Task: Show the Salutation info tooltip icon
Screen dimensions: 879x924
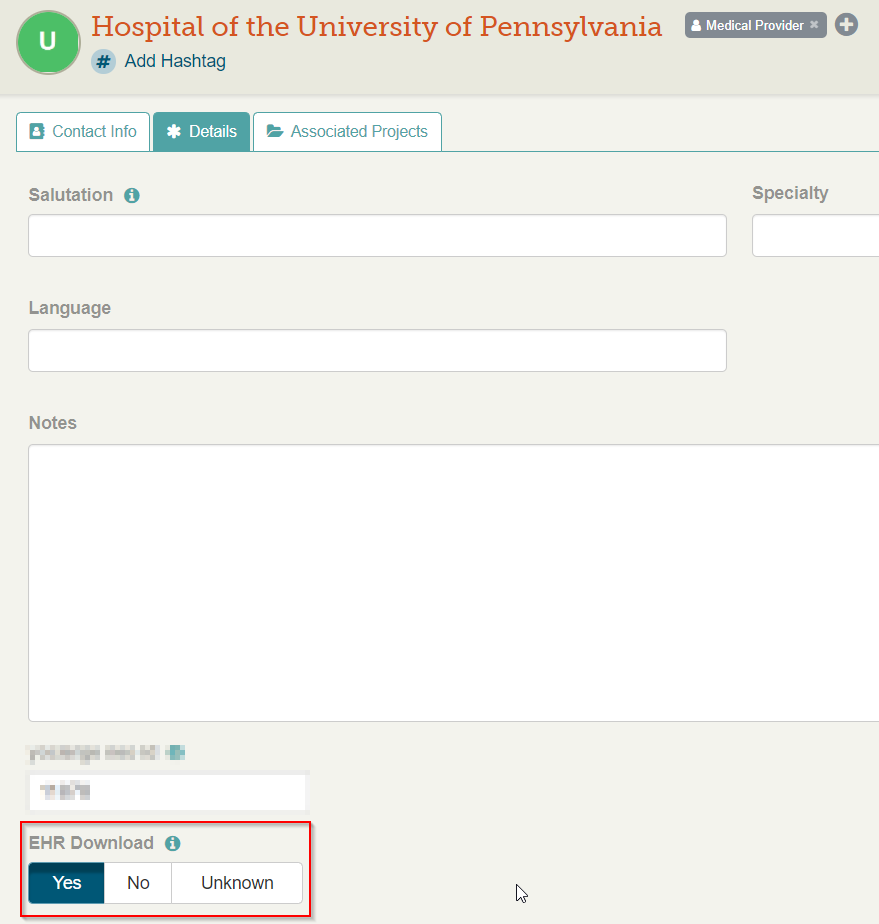Action: pos(132,195)
